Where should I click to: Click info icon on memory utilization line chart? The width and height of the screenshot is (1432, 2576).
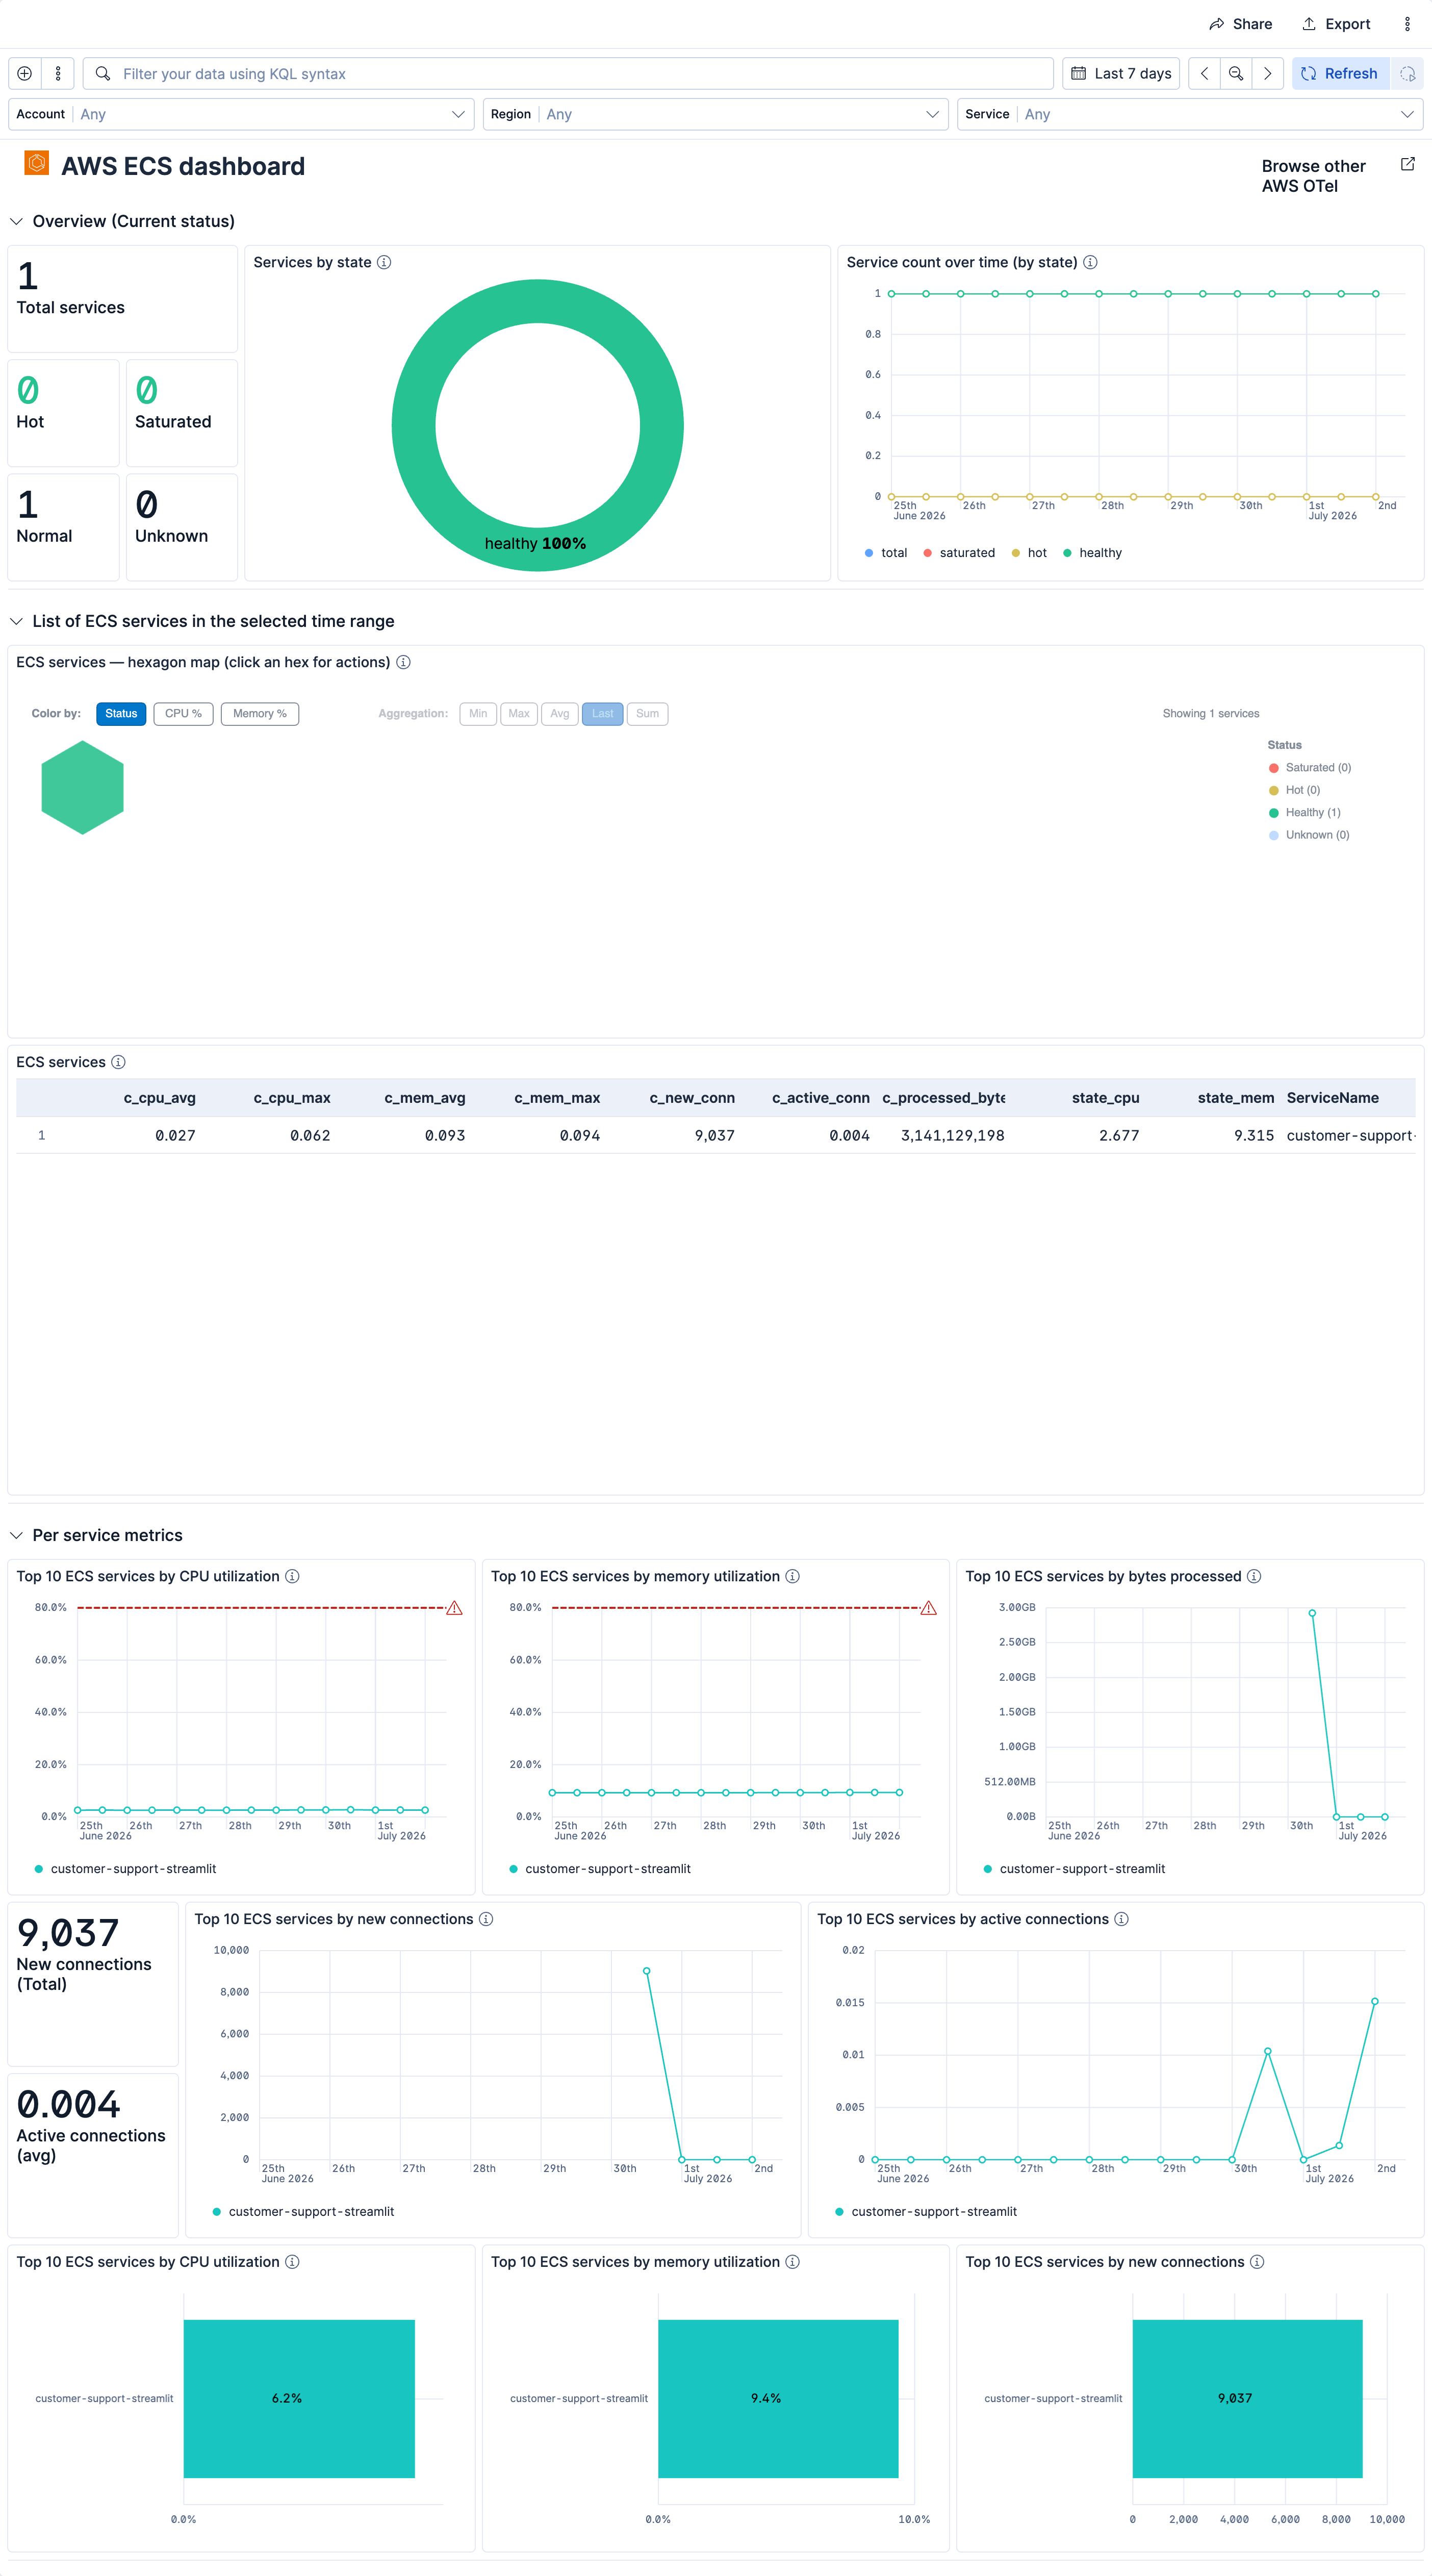[x=792, y=1576]
